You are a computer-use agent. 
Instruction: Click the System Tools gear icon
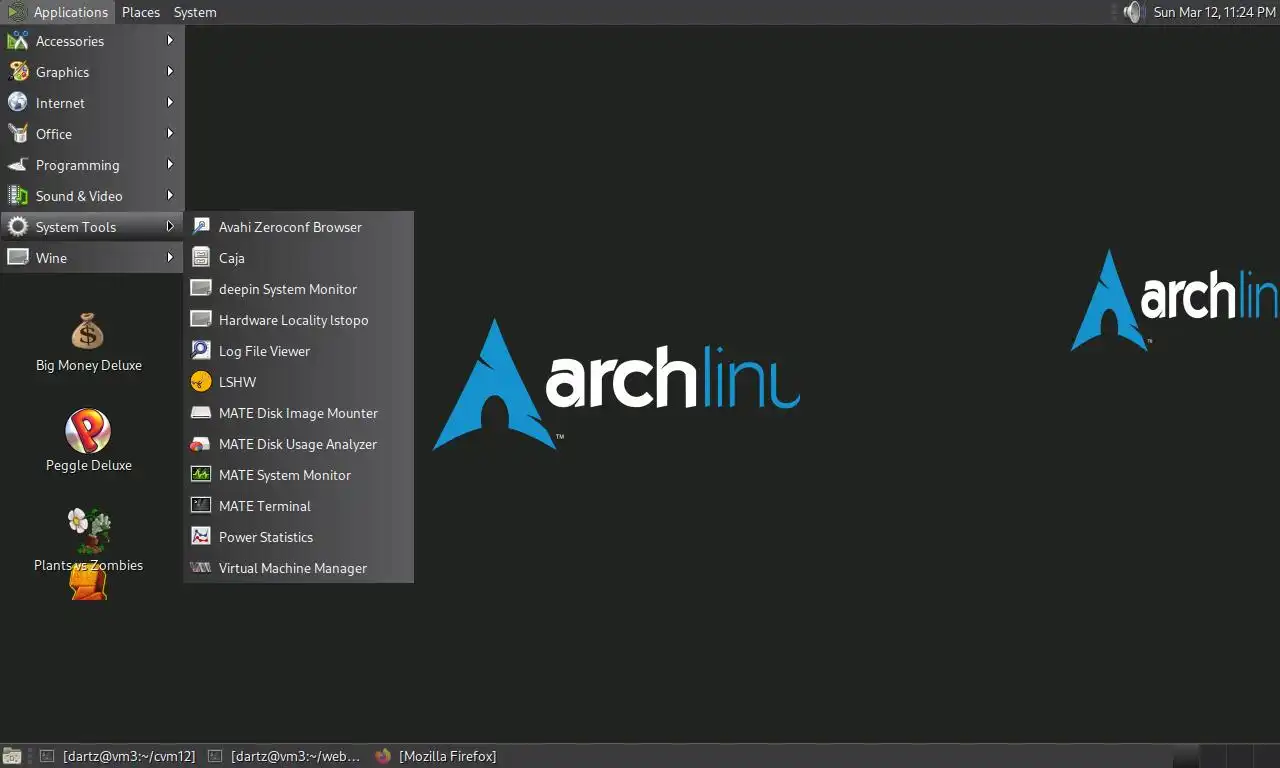pyautogui.click(x=18, y=227)
